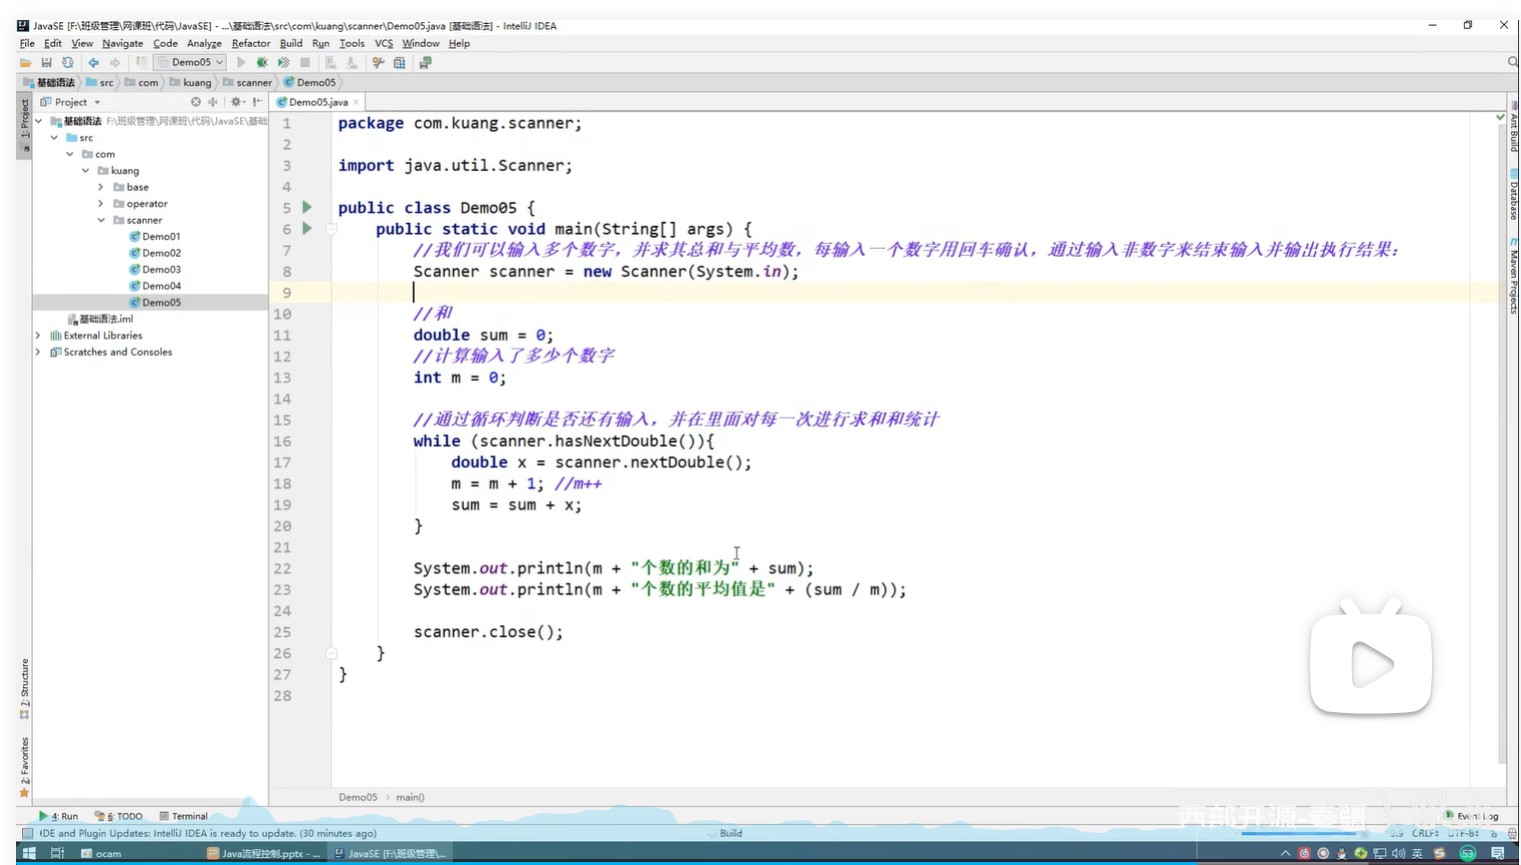The height and width of the screenshot is (865, 1521).
Task: Open the notification center taskbar icon
Action: 1497,853
